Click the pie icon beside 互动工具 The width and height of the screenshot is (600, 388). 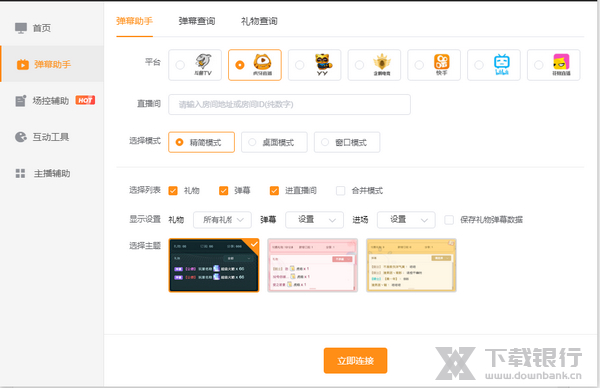(21, 137)
